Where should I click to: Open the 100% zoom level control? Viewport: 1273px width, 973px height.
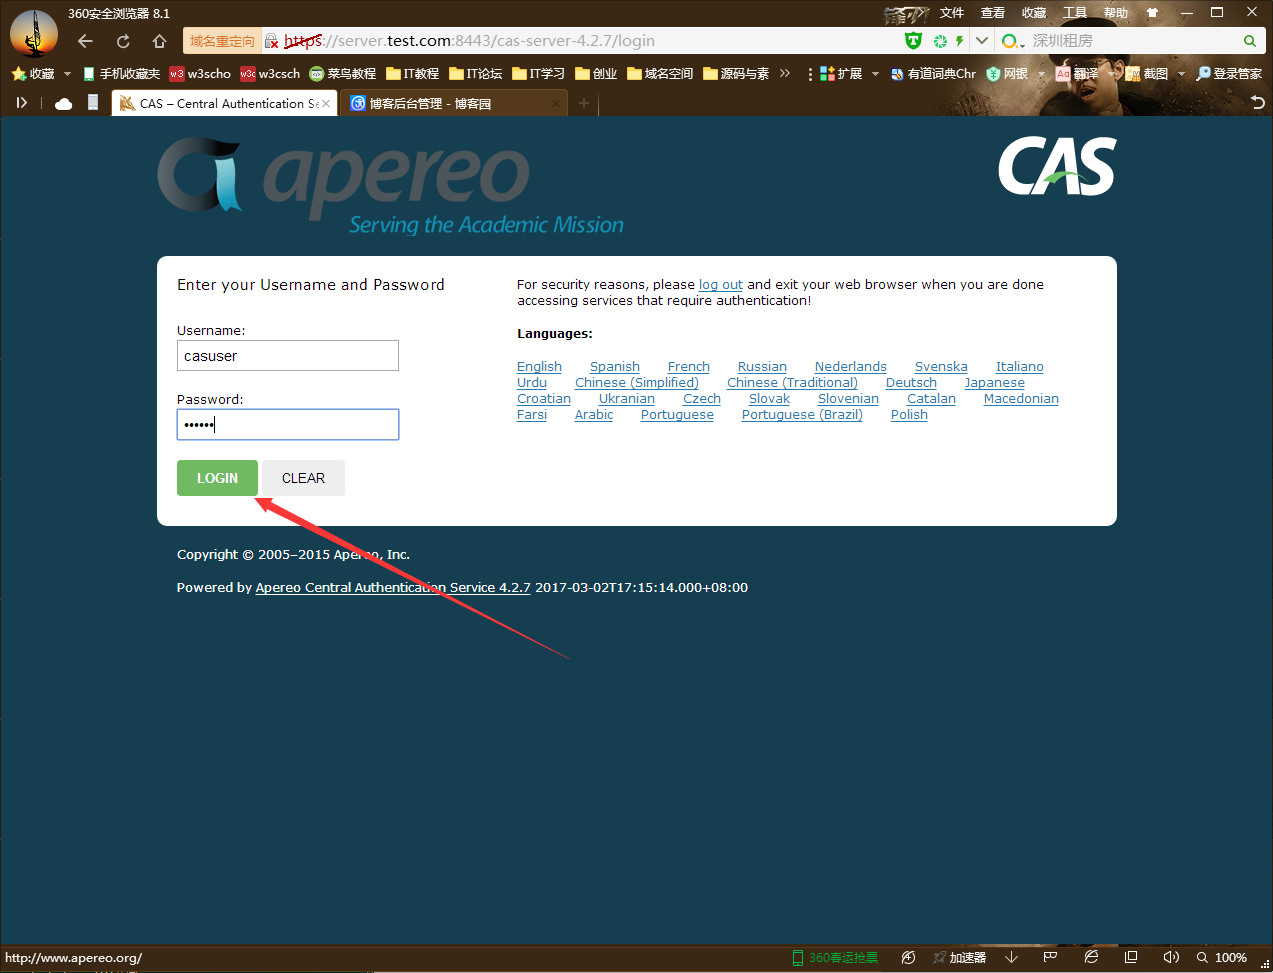(x=1222, y=958)
